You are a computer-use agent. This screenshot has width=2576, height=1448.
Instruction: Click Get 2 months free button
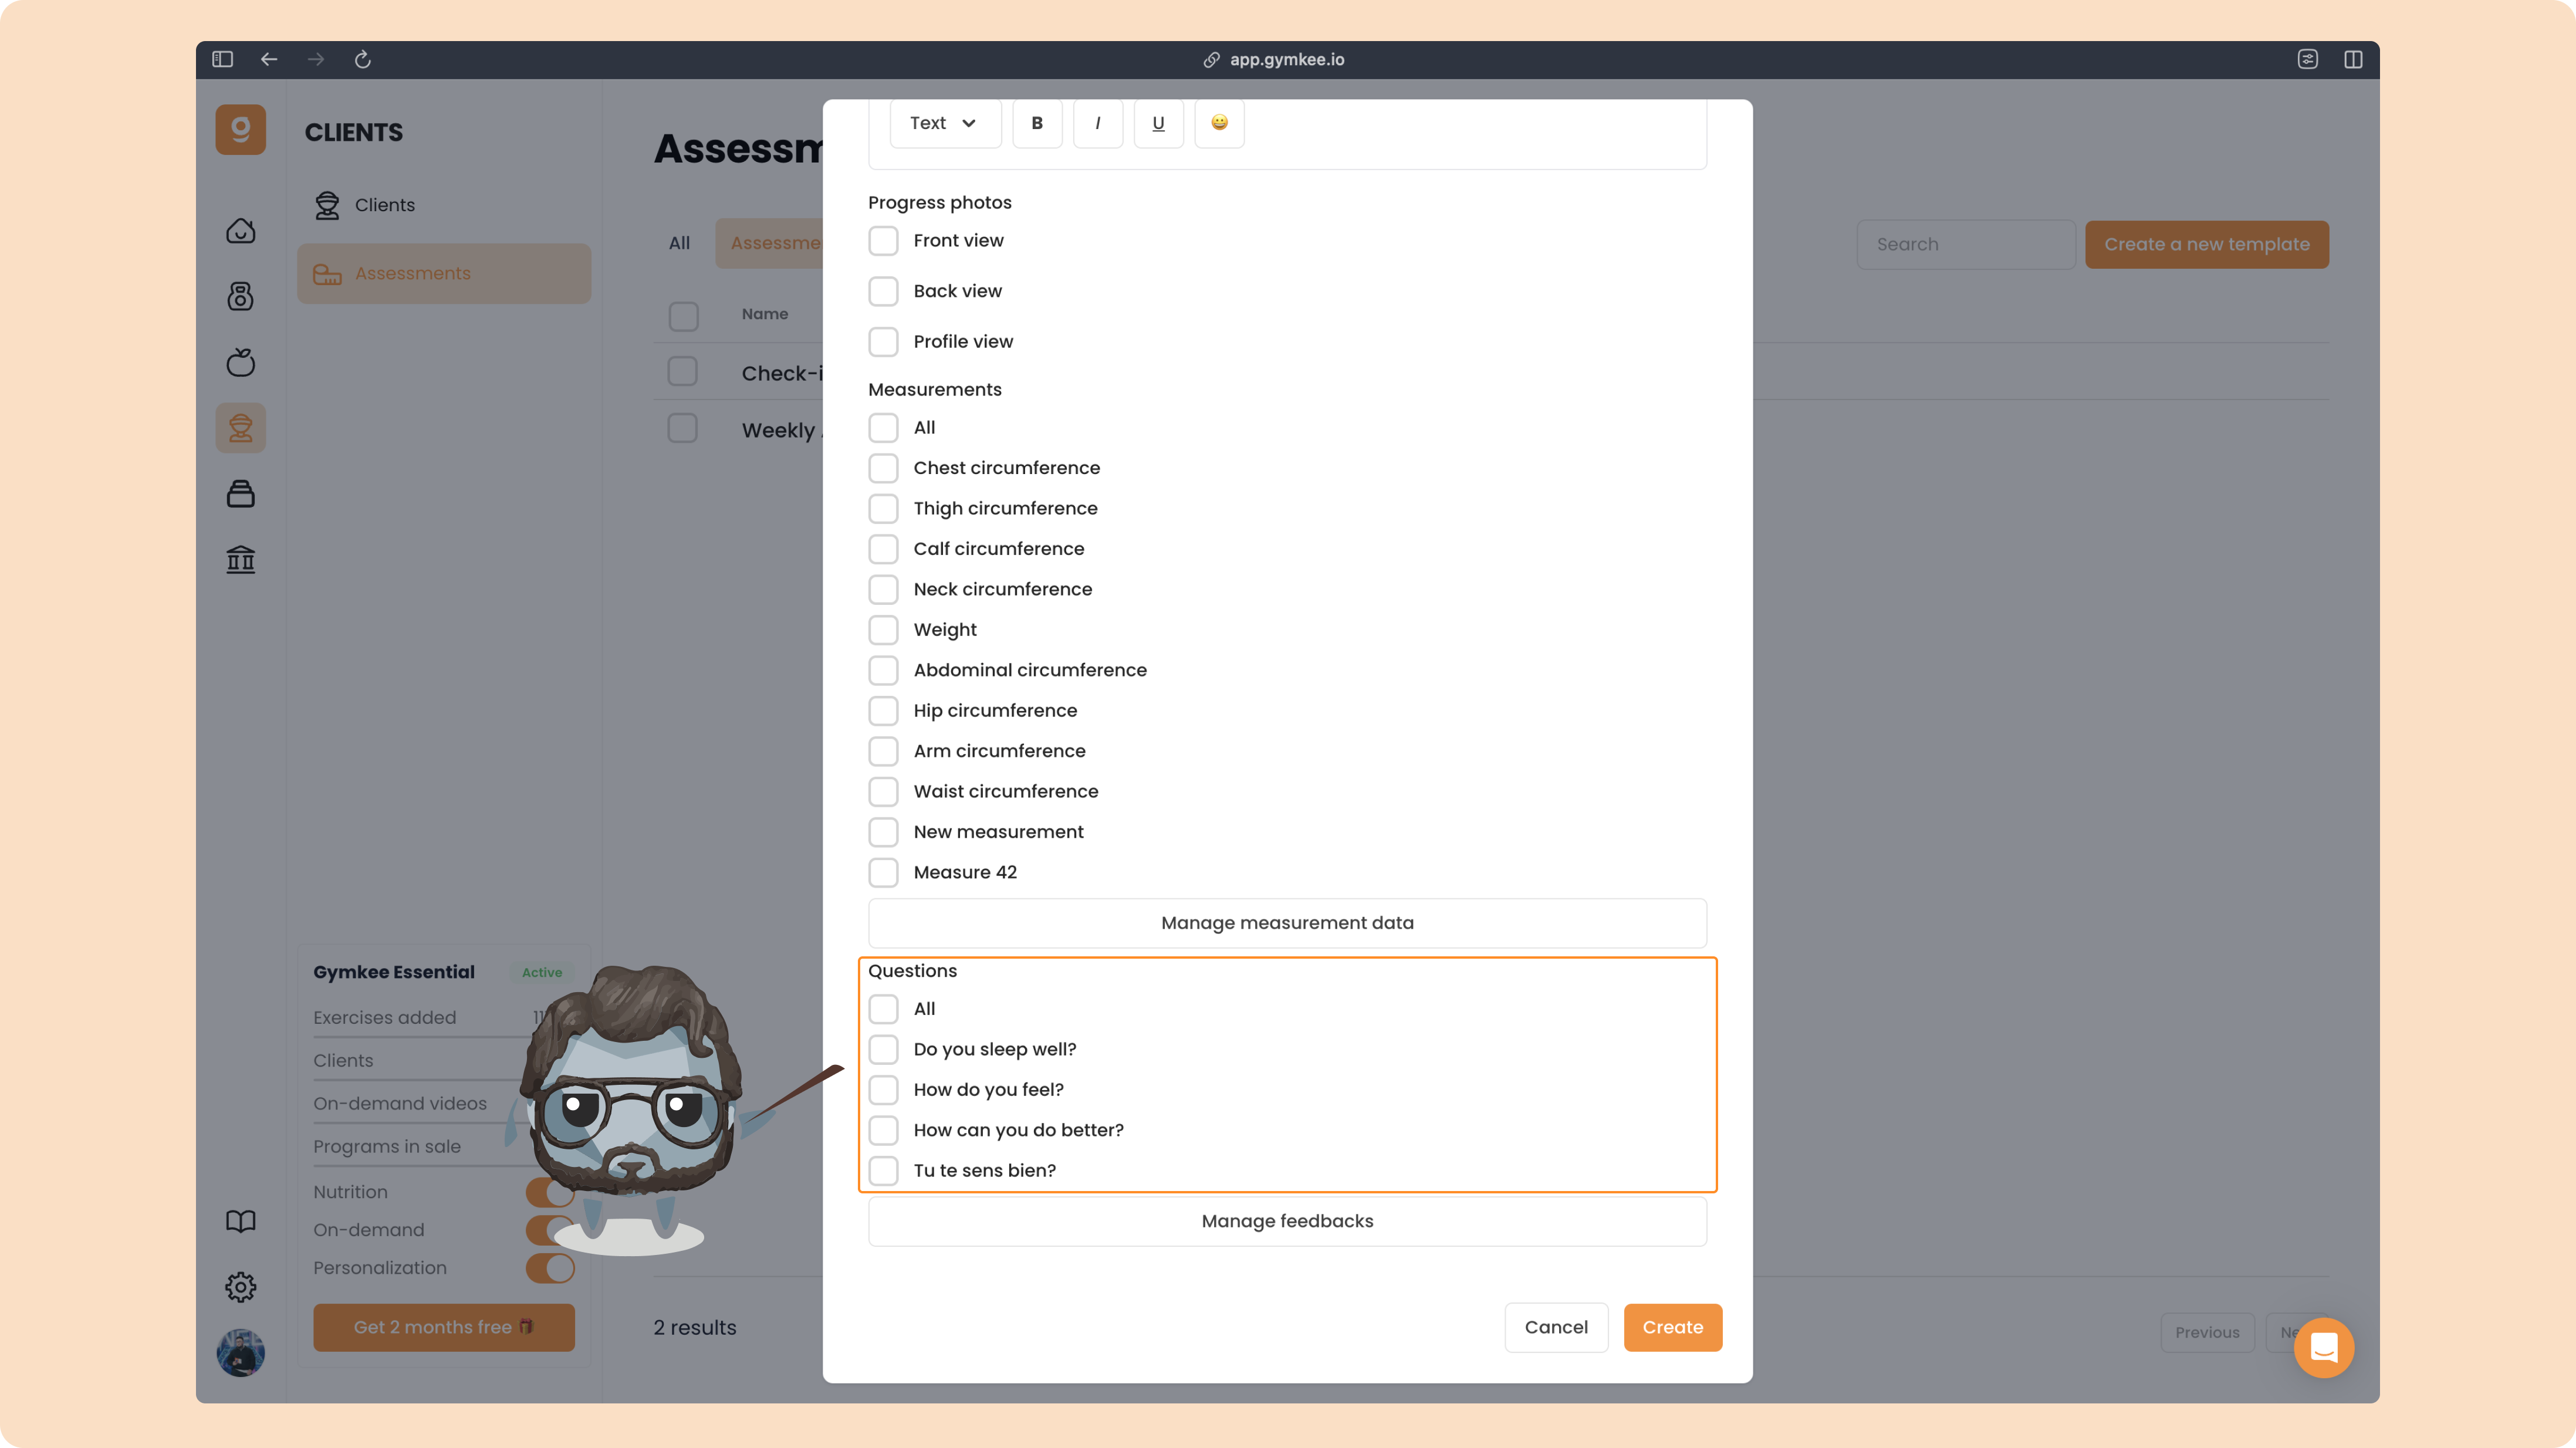pos(444,1327)
